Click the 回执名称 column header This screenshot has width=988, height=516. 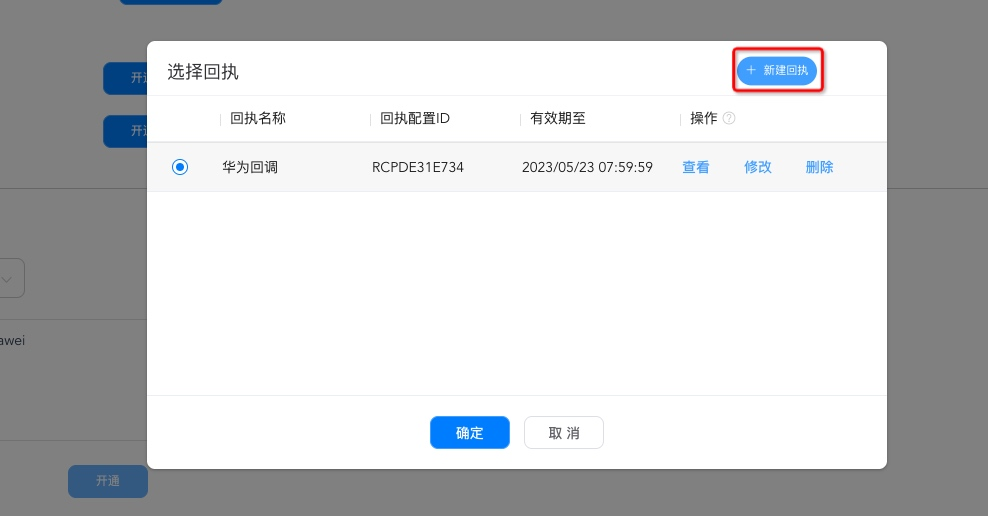tap(258, 118)
